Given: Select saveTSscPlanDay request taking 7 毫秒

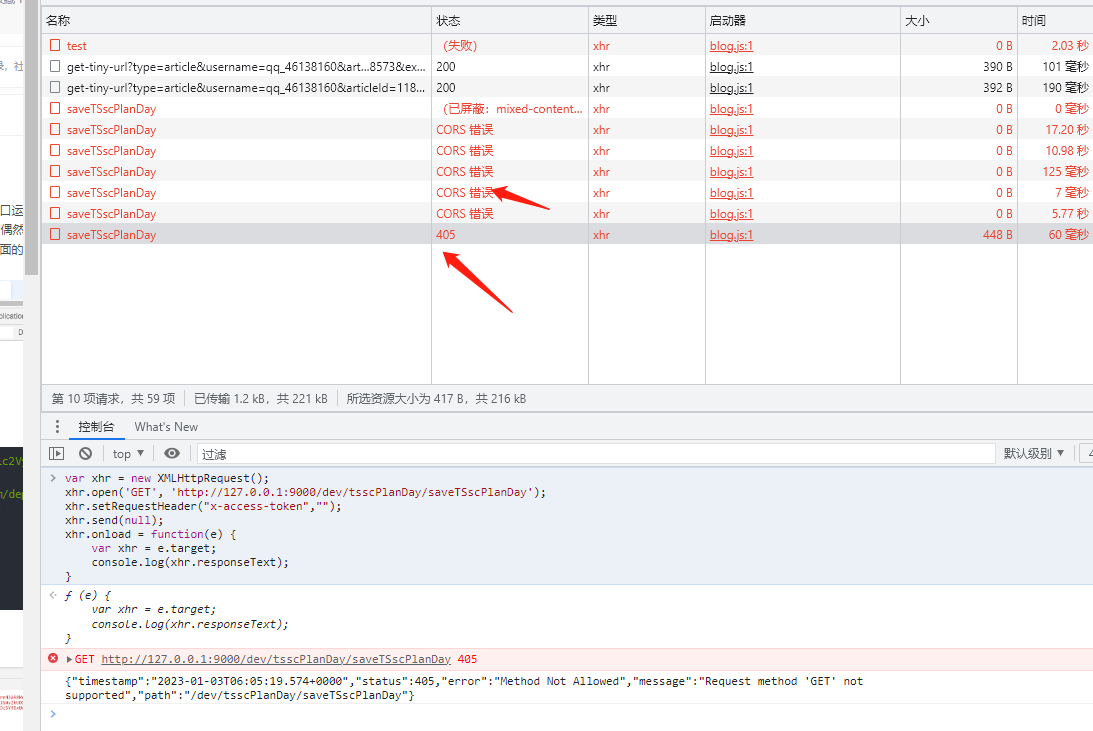Looking at the screenshot, I should point(567,192).
